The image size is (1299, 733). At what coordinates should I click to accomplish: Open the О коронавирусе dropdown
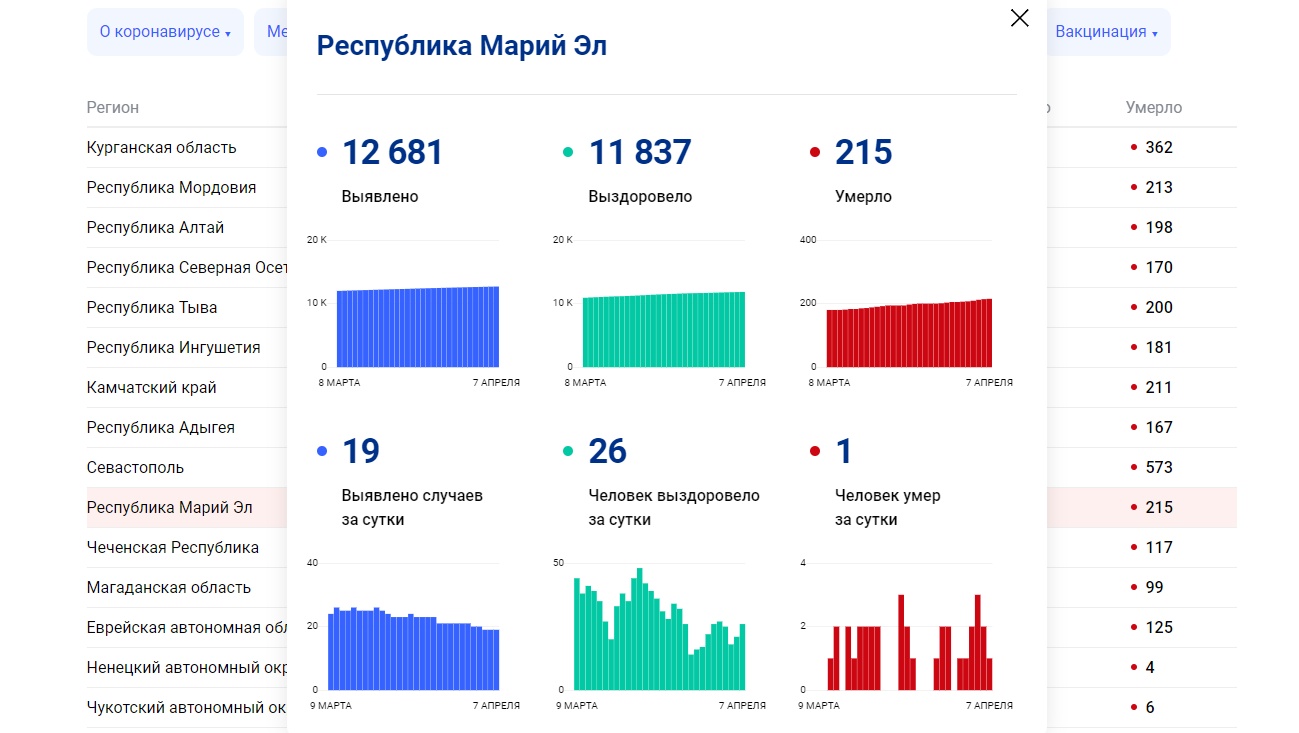165,31
